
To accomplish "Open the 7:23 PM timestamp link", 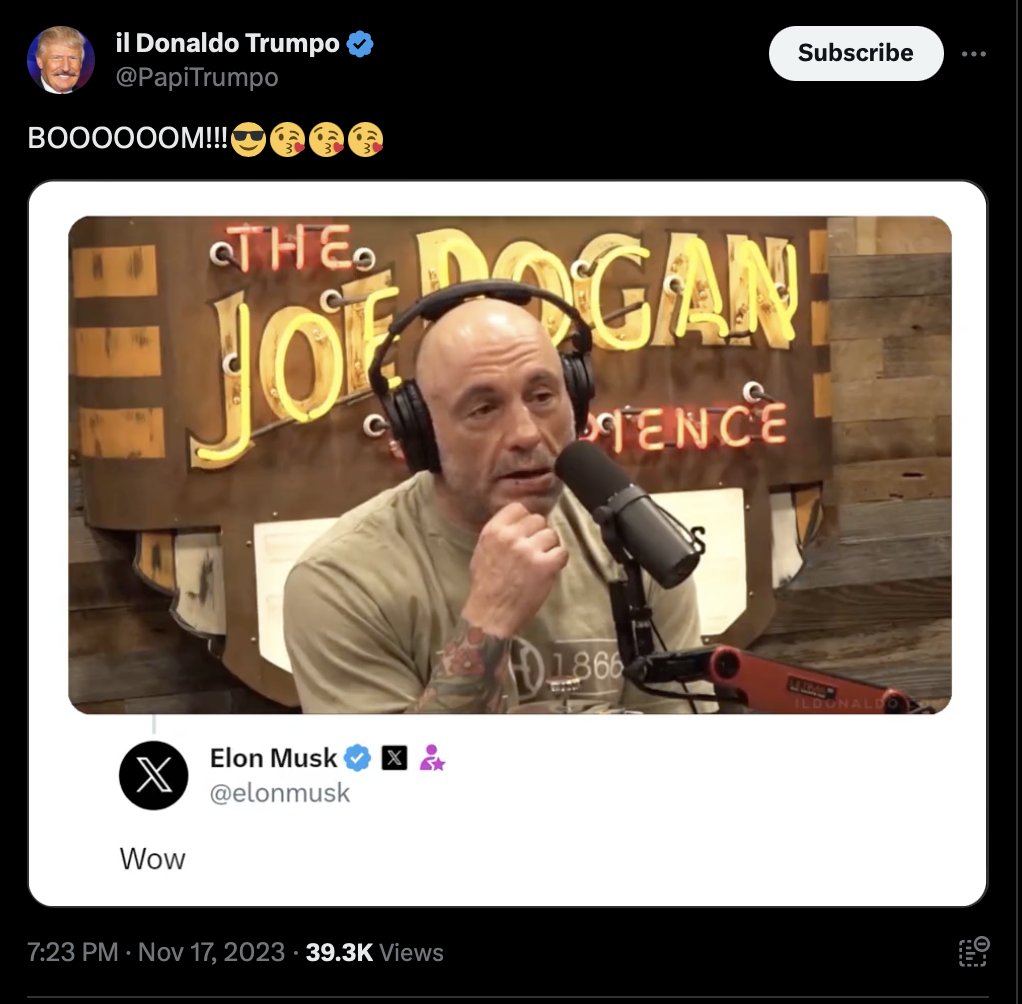I will click(72, 952).
